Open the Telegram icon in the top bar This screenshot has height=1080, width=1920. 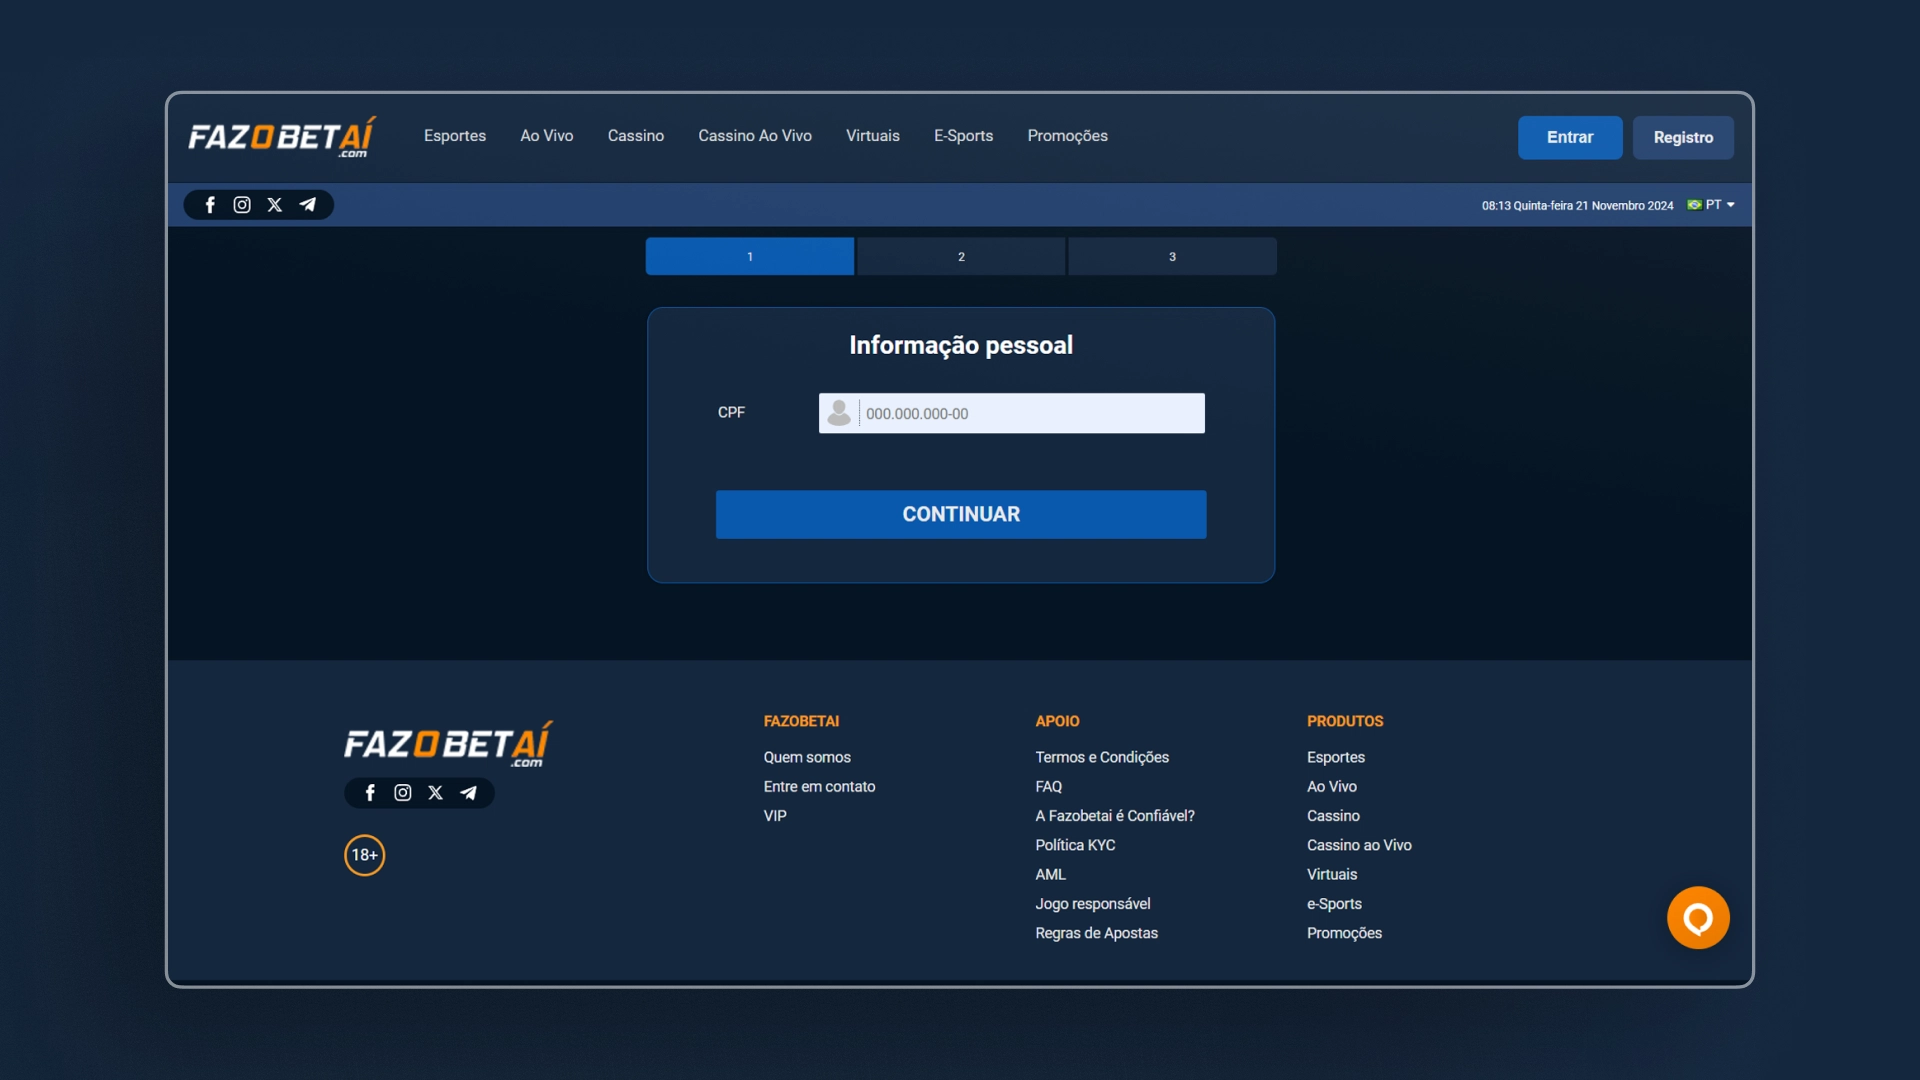pyautogui.click(x=308, y=205)
